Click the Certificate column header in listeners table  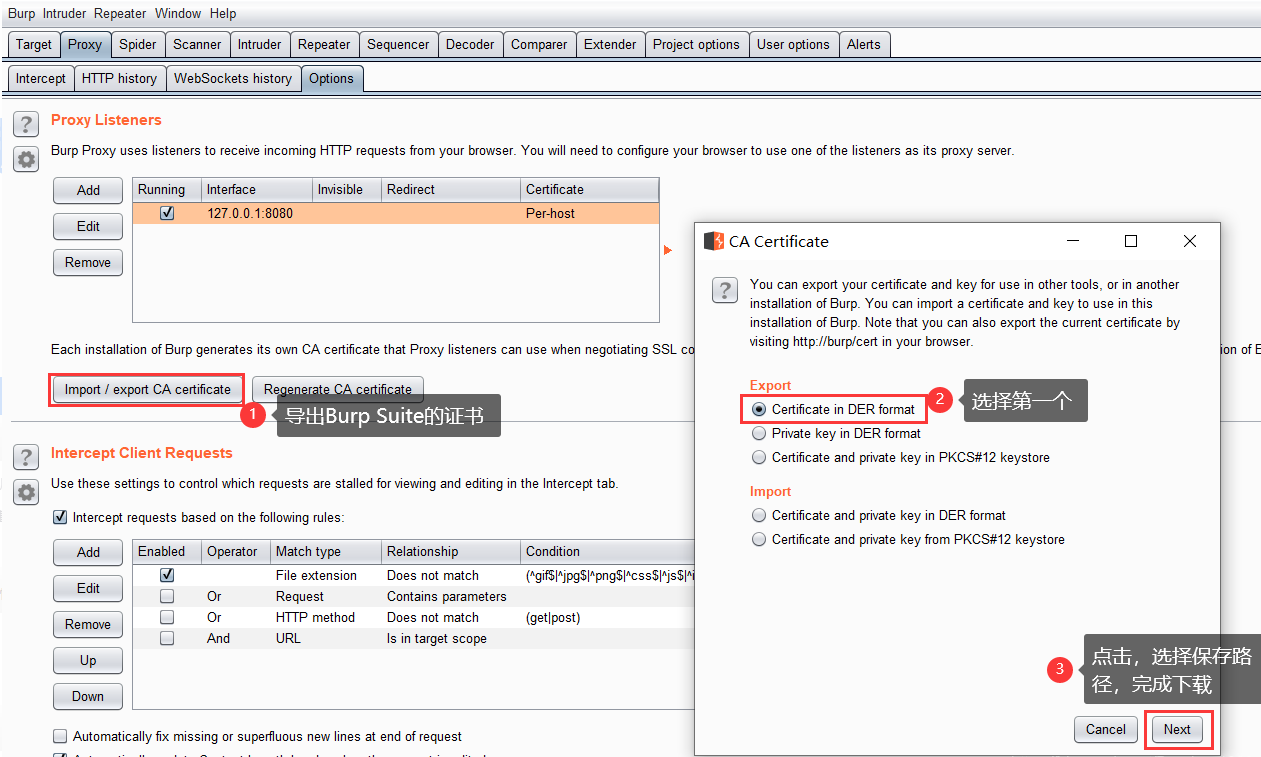[589, 189]
